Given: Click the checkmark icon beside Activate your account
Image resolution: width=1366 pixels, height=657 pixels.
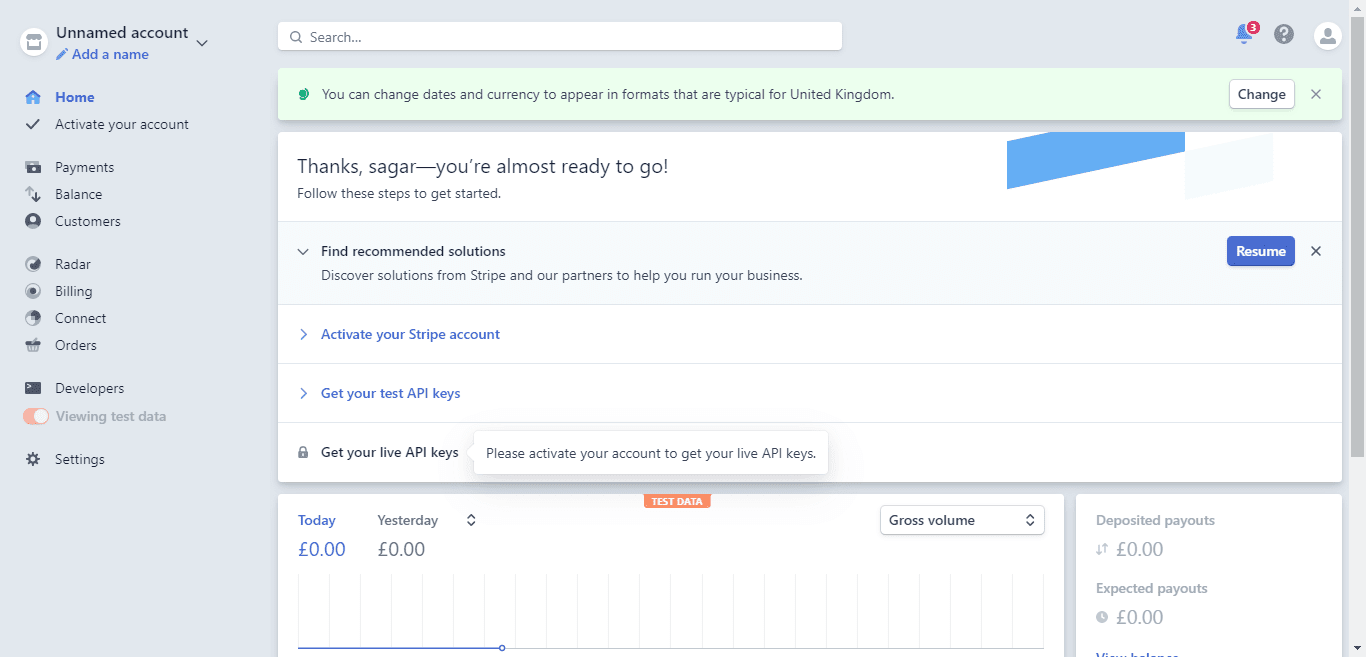Looking at the screenshot, I should click(33, 124).
